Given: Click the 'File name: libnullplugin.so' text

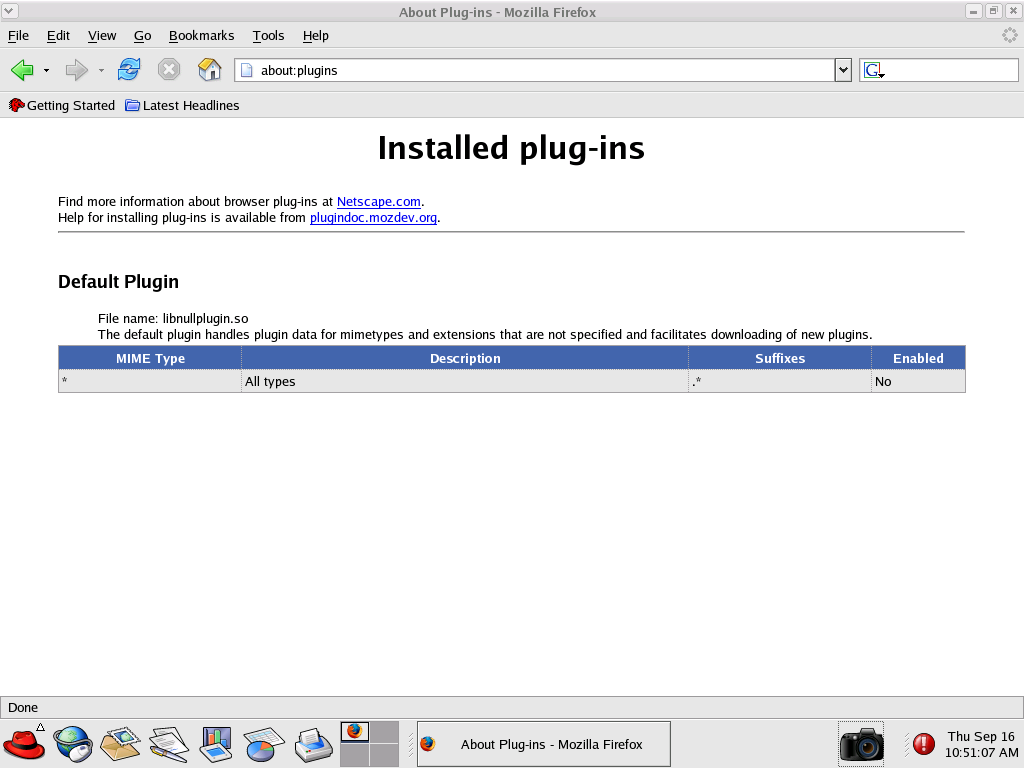Looking at the screenshot, I should tap(173, 319).
